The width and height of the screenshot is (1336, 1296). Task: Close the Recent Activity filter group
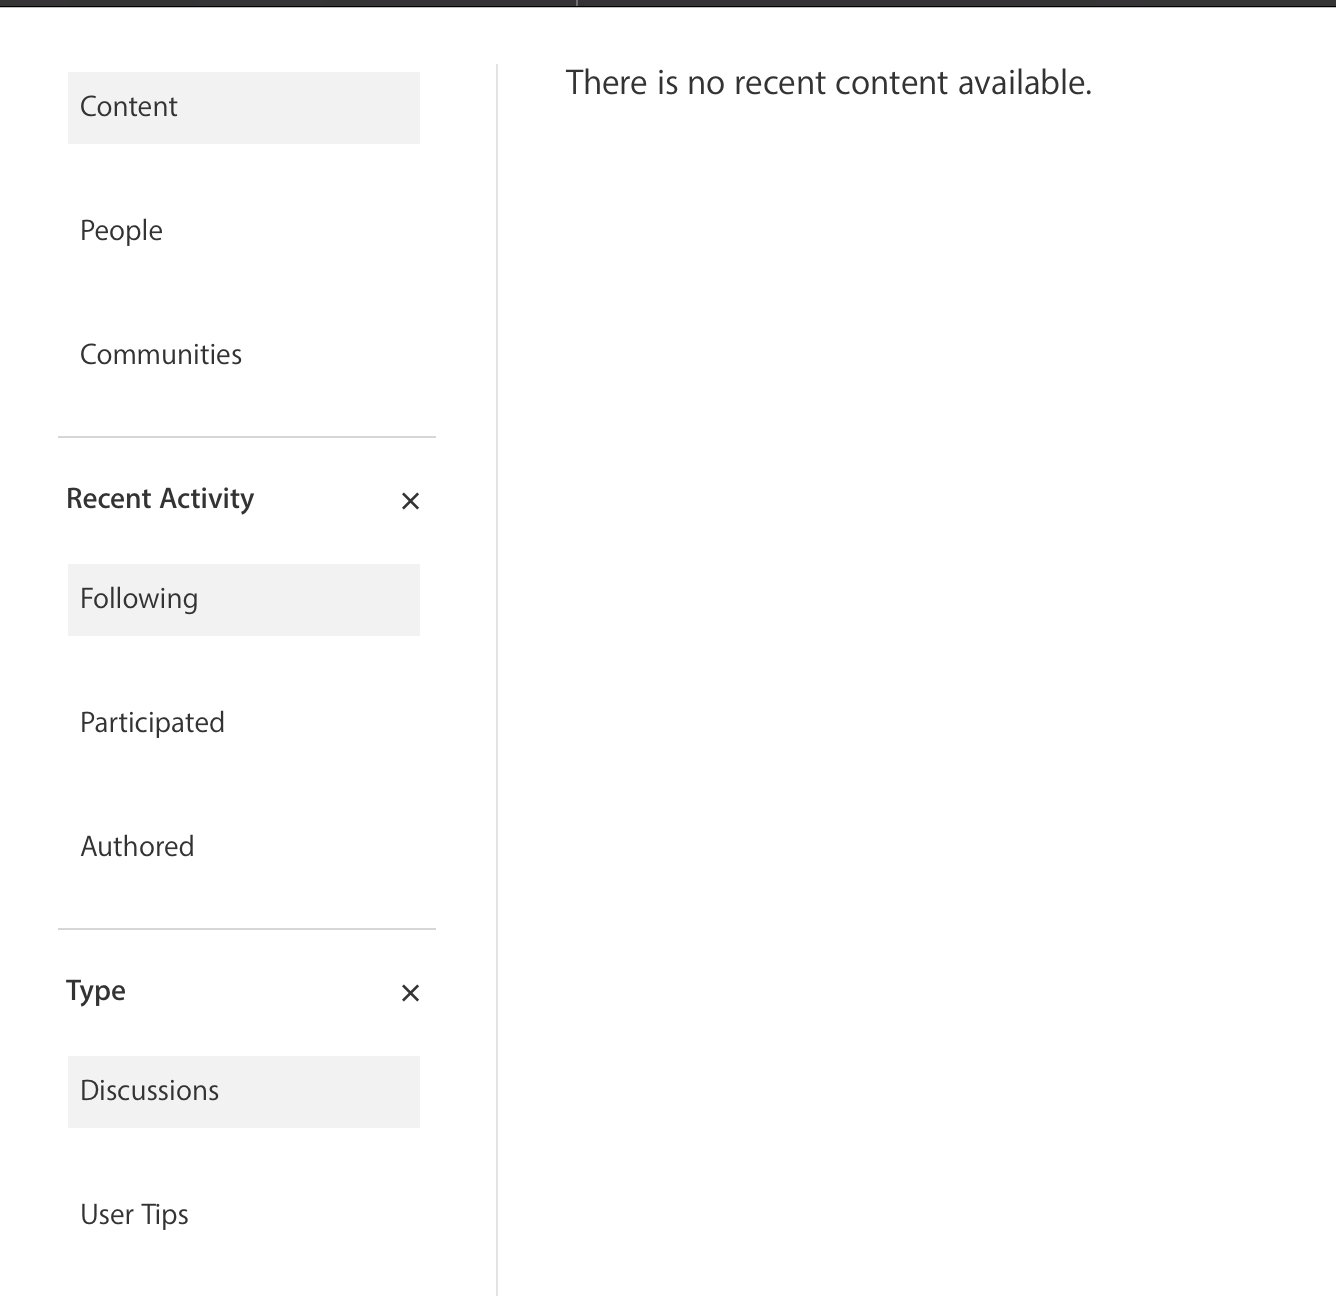[410, 501]
